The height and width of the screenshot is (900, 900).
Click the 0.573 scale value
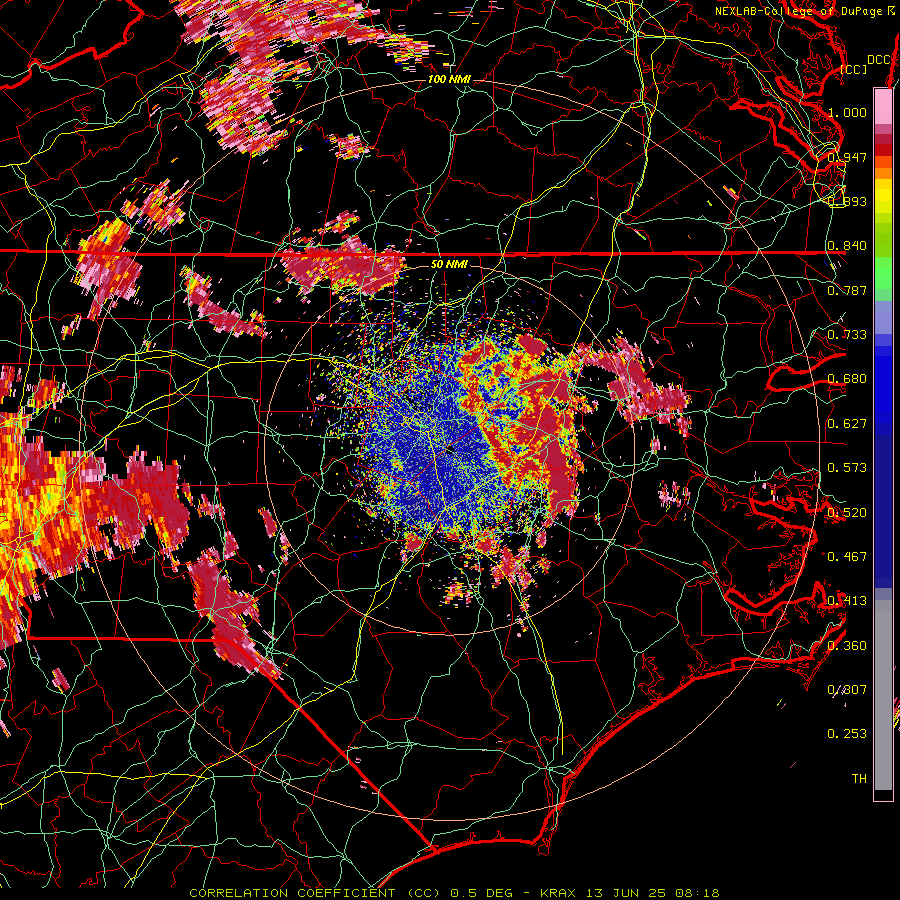(847, 468)
